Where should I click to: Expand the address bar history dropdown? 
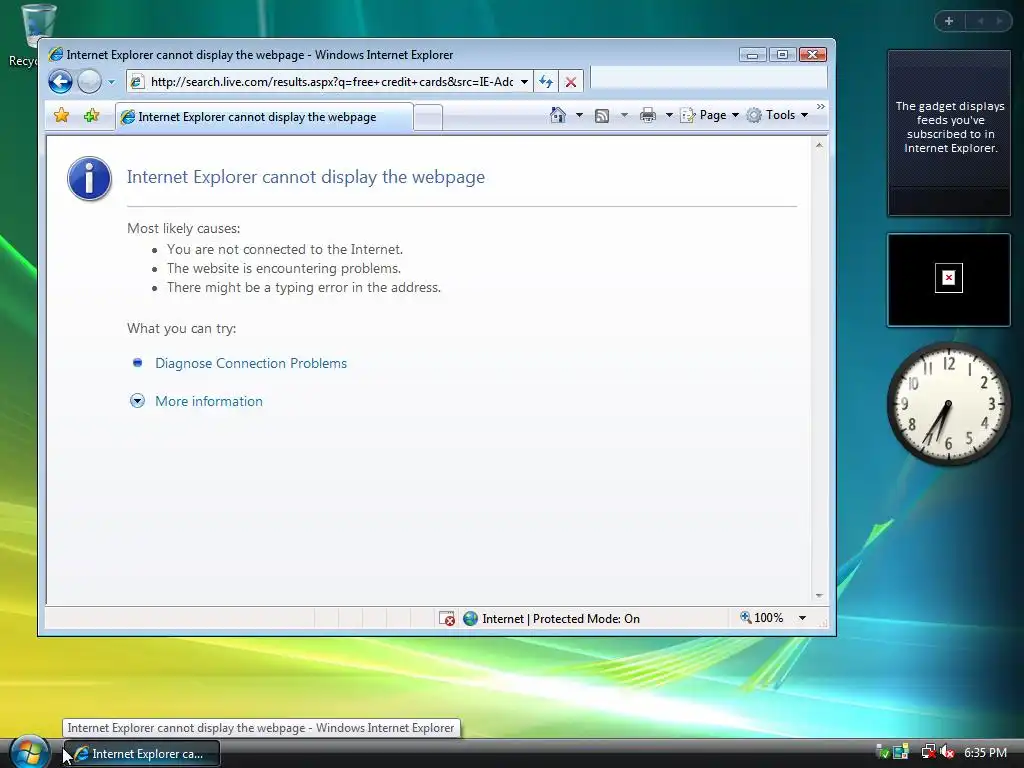click(524, 82)
